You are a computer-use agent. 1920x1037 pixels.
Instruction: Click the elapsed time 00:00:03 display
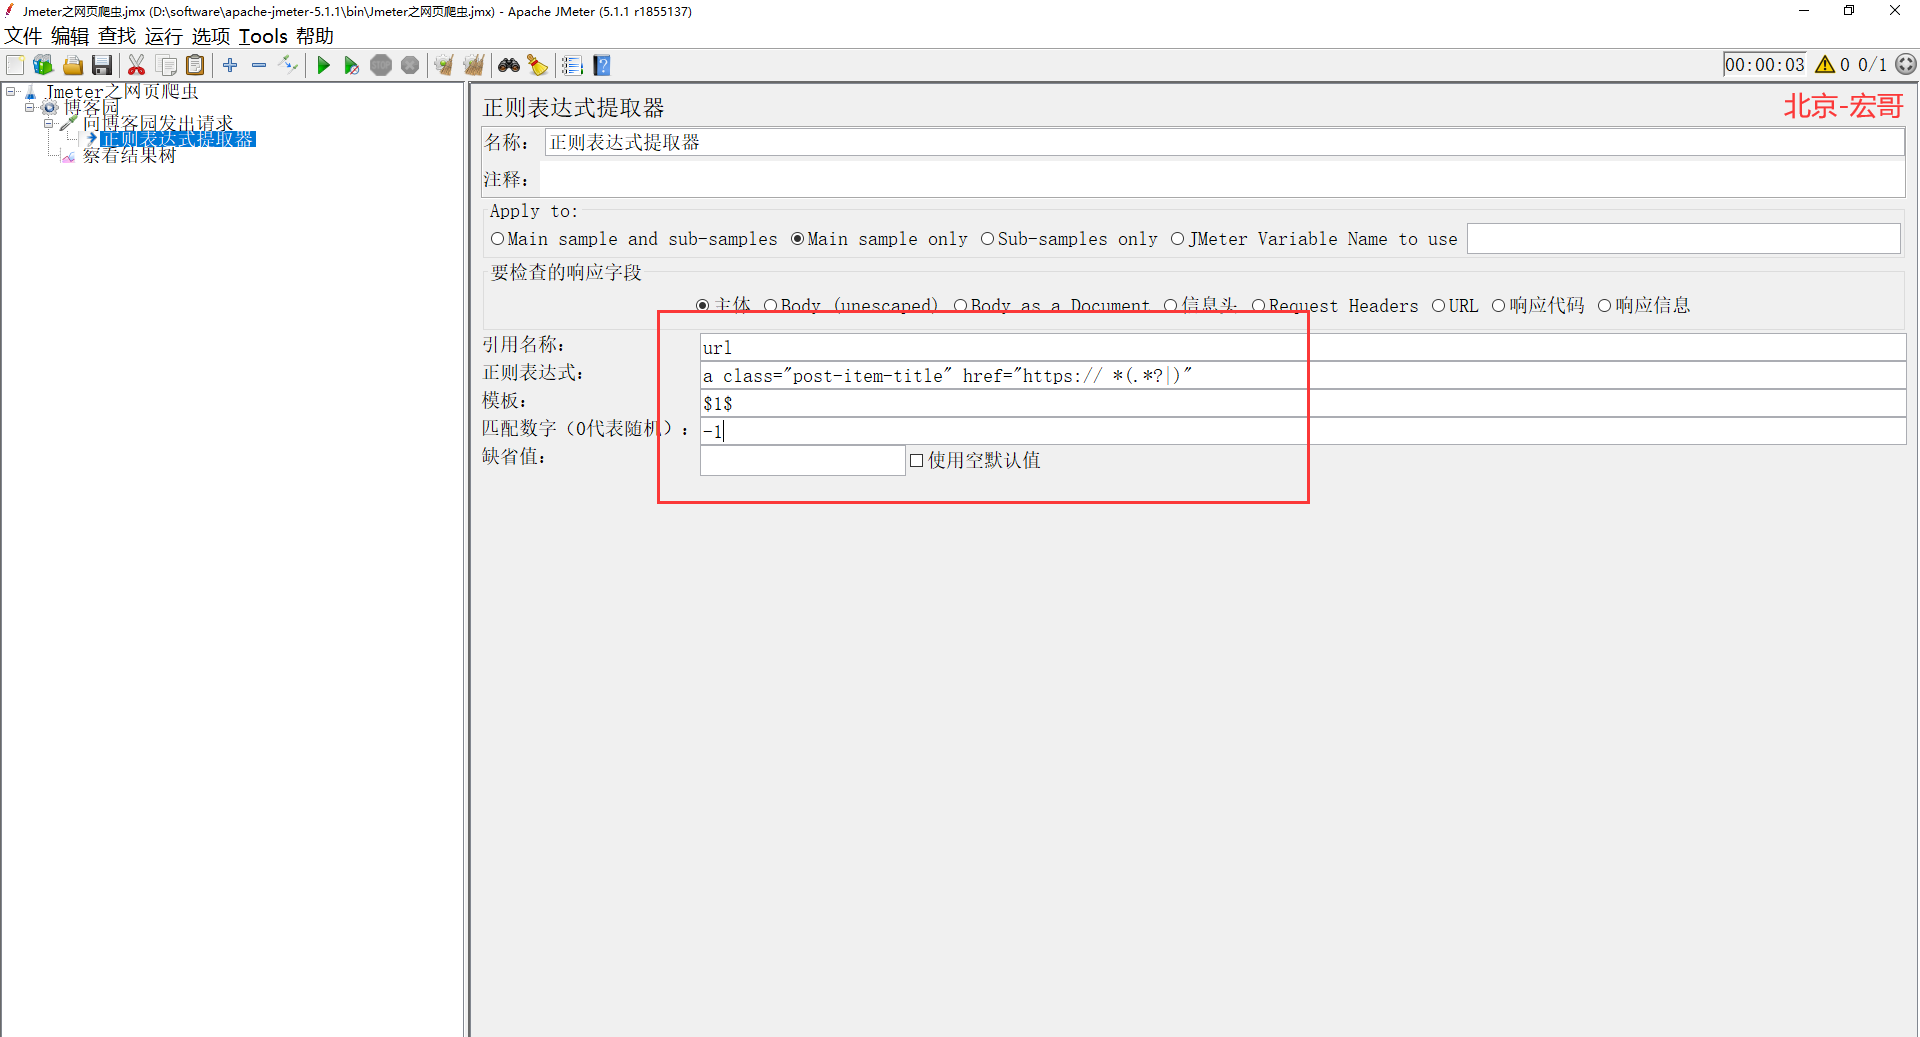pos(1764,65)
